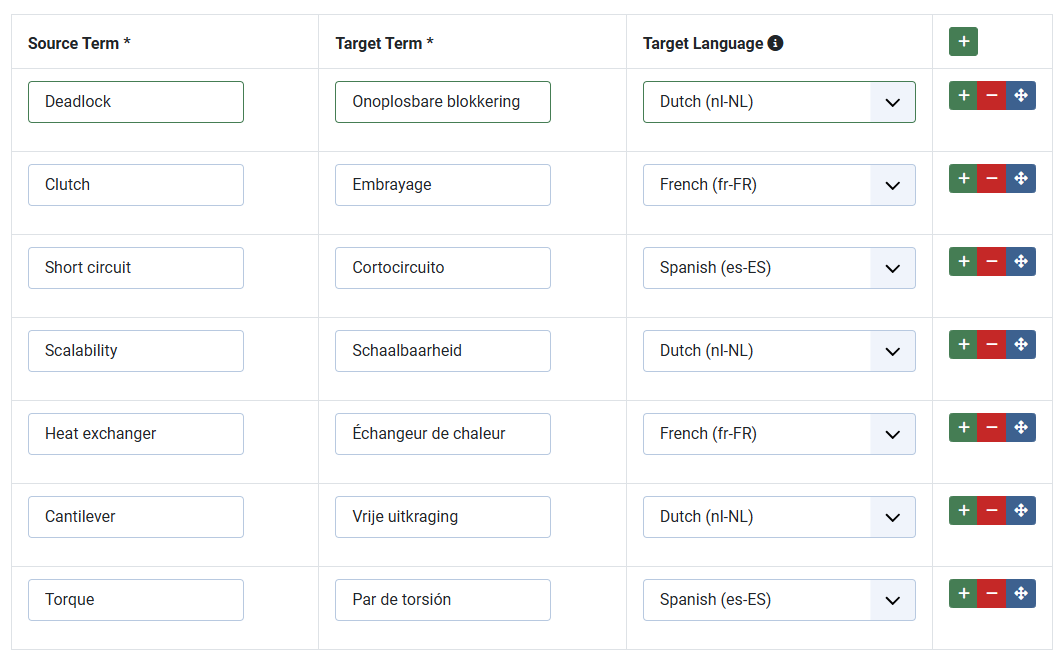The image size is (1064, 664).
Task: Edit the Par de torsión target field
Action: [443, 600]
